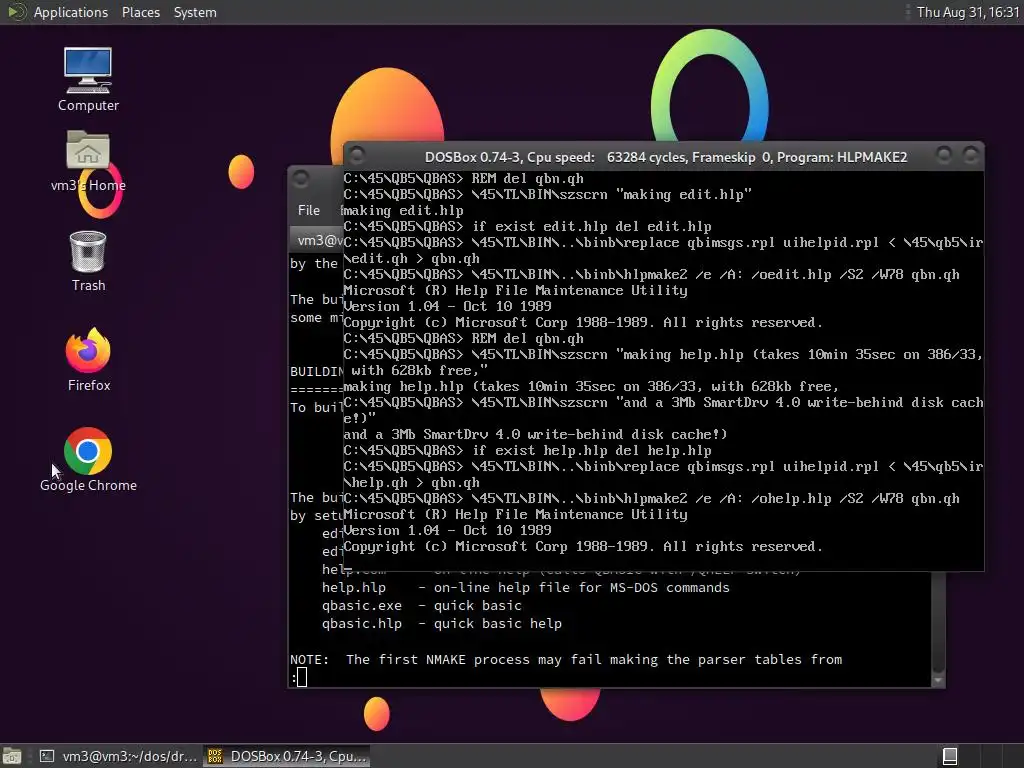Image resolution: width=1024 pixels, height=768 pixels.
Task: Click 'Version 1.04 - Oct 10 1989' first occurrence
Action: coord(447,306)
